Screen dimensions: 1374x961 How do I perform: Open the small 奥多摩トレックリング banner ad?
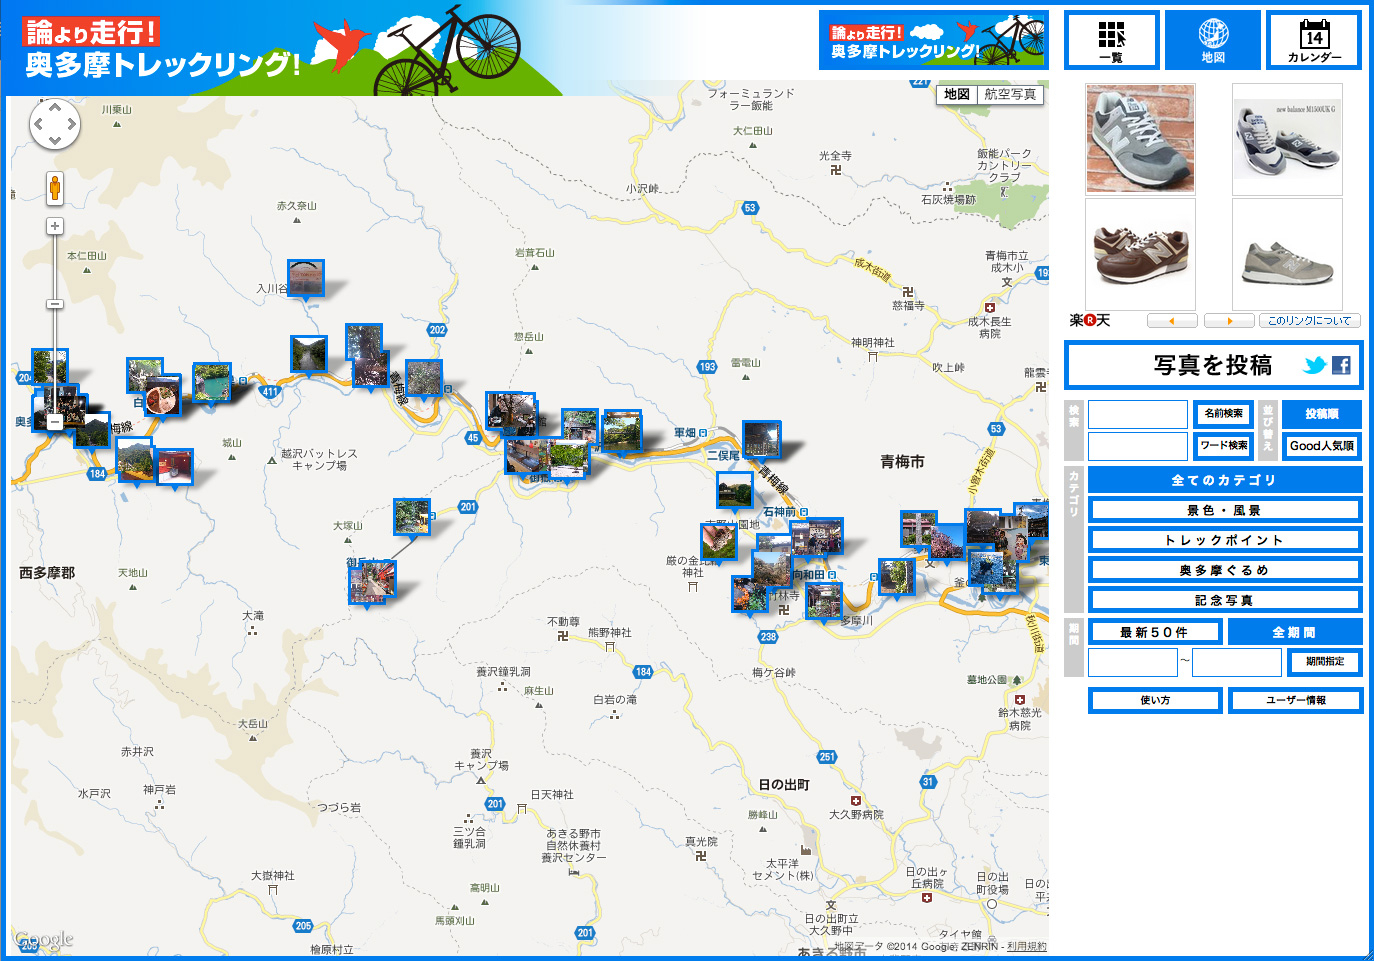[x=933, y=40]
